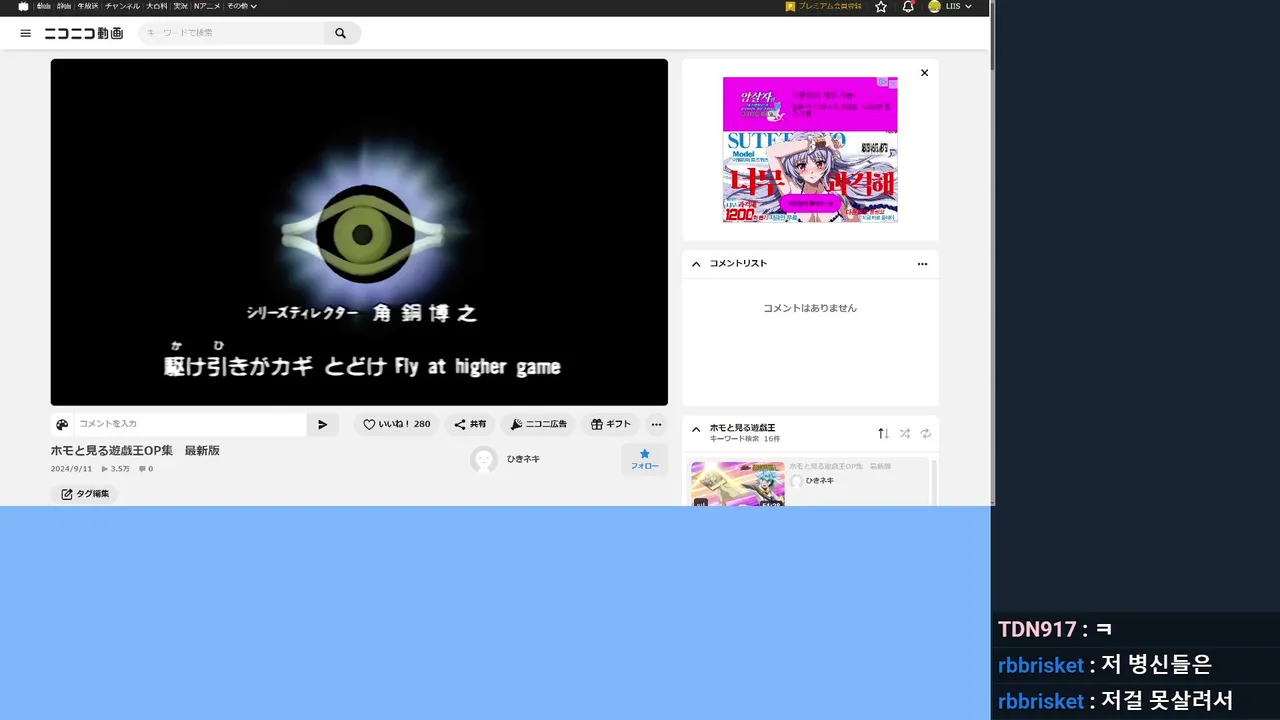Collapse the ホモと見る遊戯王 playlist panel

(x=696, y=430)
